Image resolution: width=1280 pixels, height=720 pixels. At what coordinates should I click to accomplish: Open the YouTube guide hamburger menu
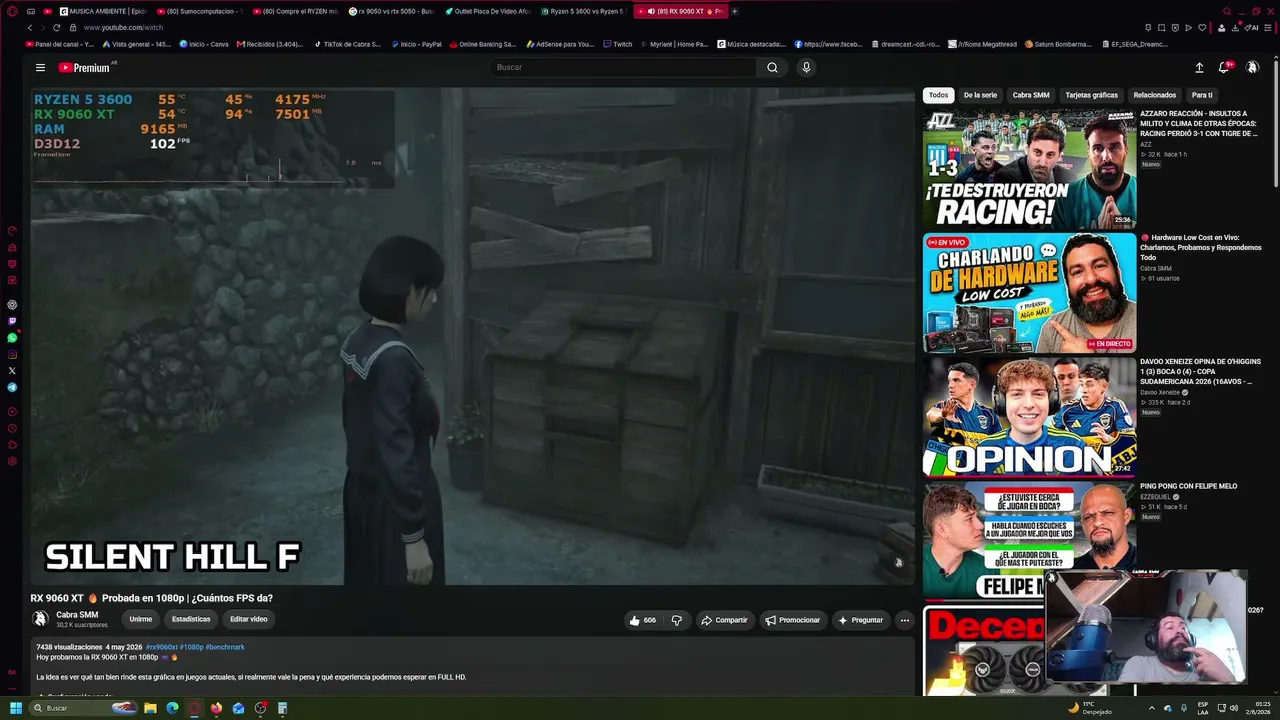click(40, 68)
